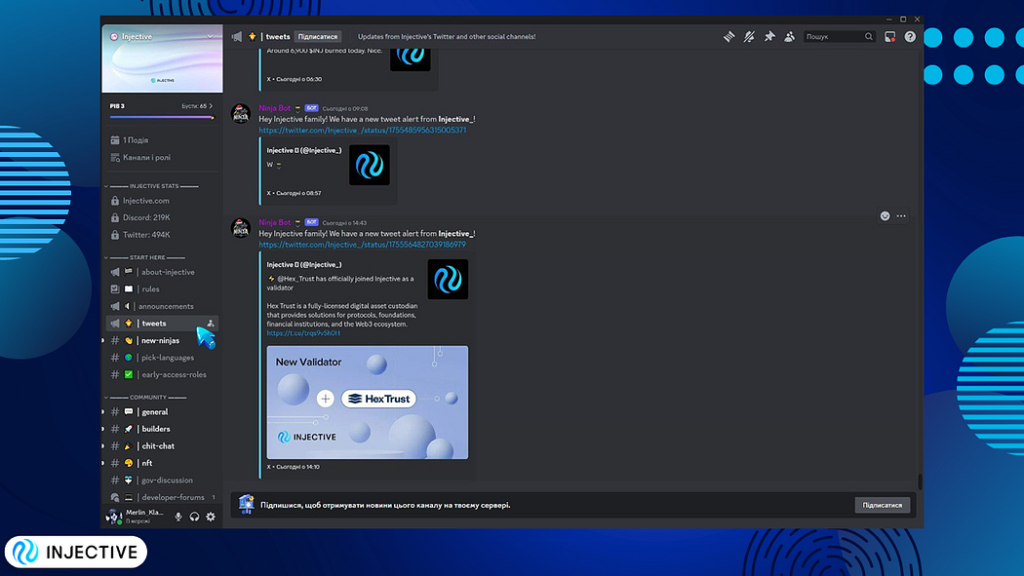Click Ninja Bot username on 09:08 message
Image resolution: width=1024 pixels, height=576 pixels.
274,108
